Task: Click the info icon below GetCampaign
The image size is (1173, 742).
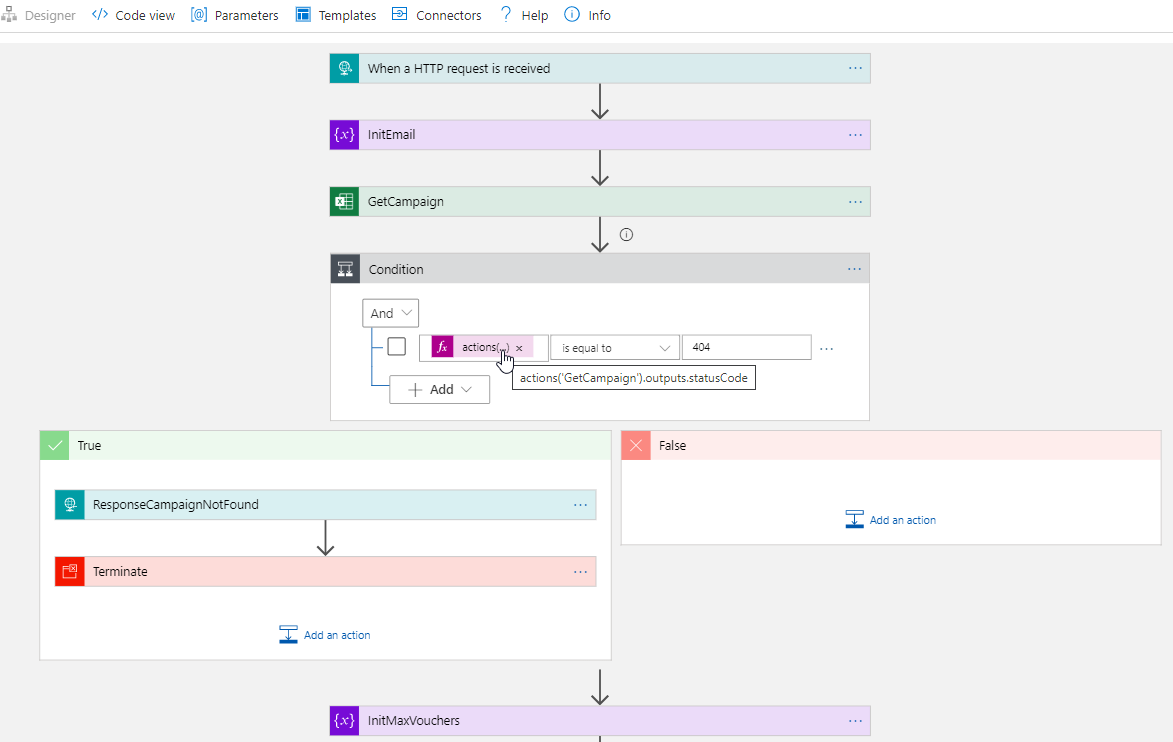Action: point(625,234)
